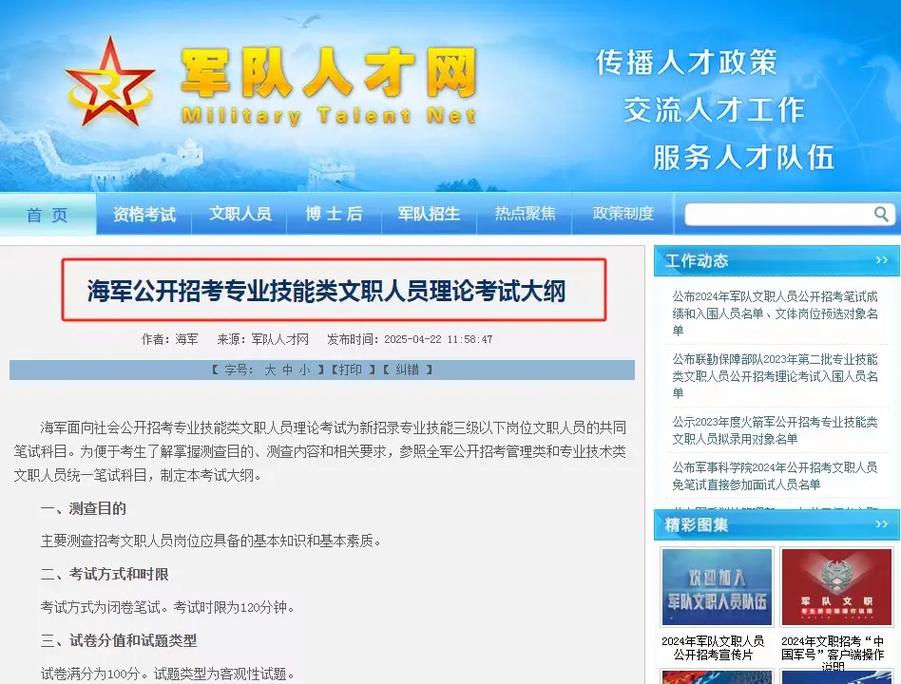Click the 打印 print link

click(350, 370)
